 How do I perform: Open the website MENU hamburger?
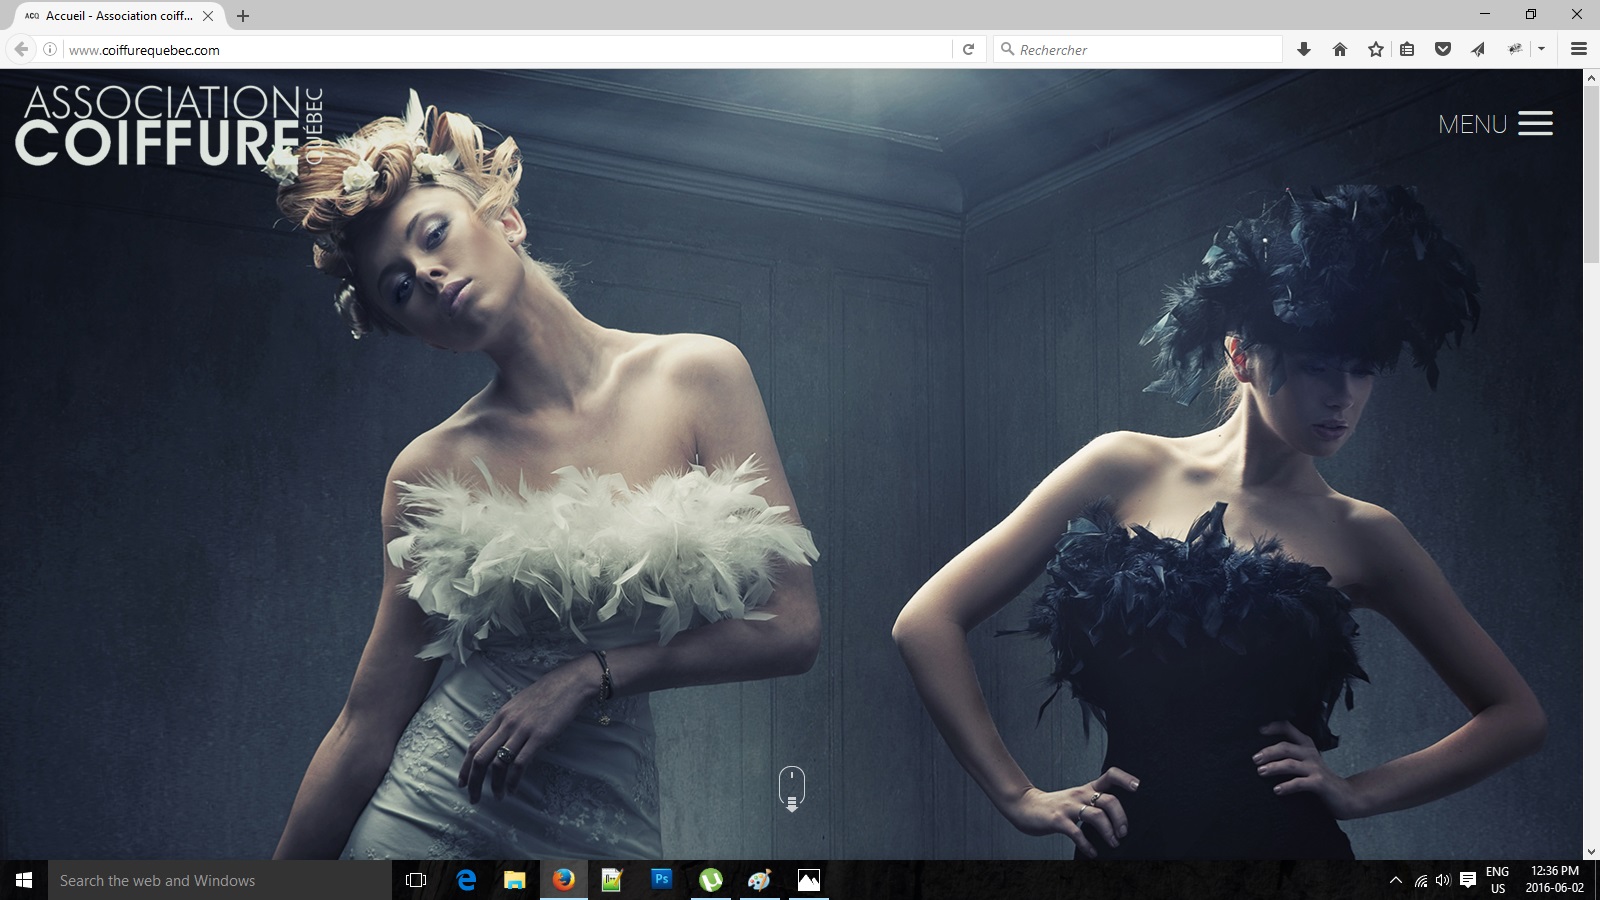point(1495,124)
